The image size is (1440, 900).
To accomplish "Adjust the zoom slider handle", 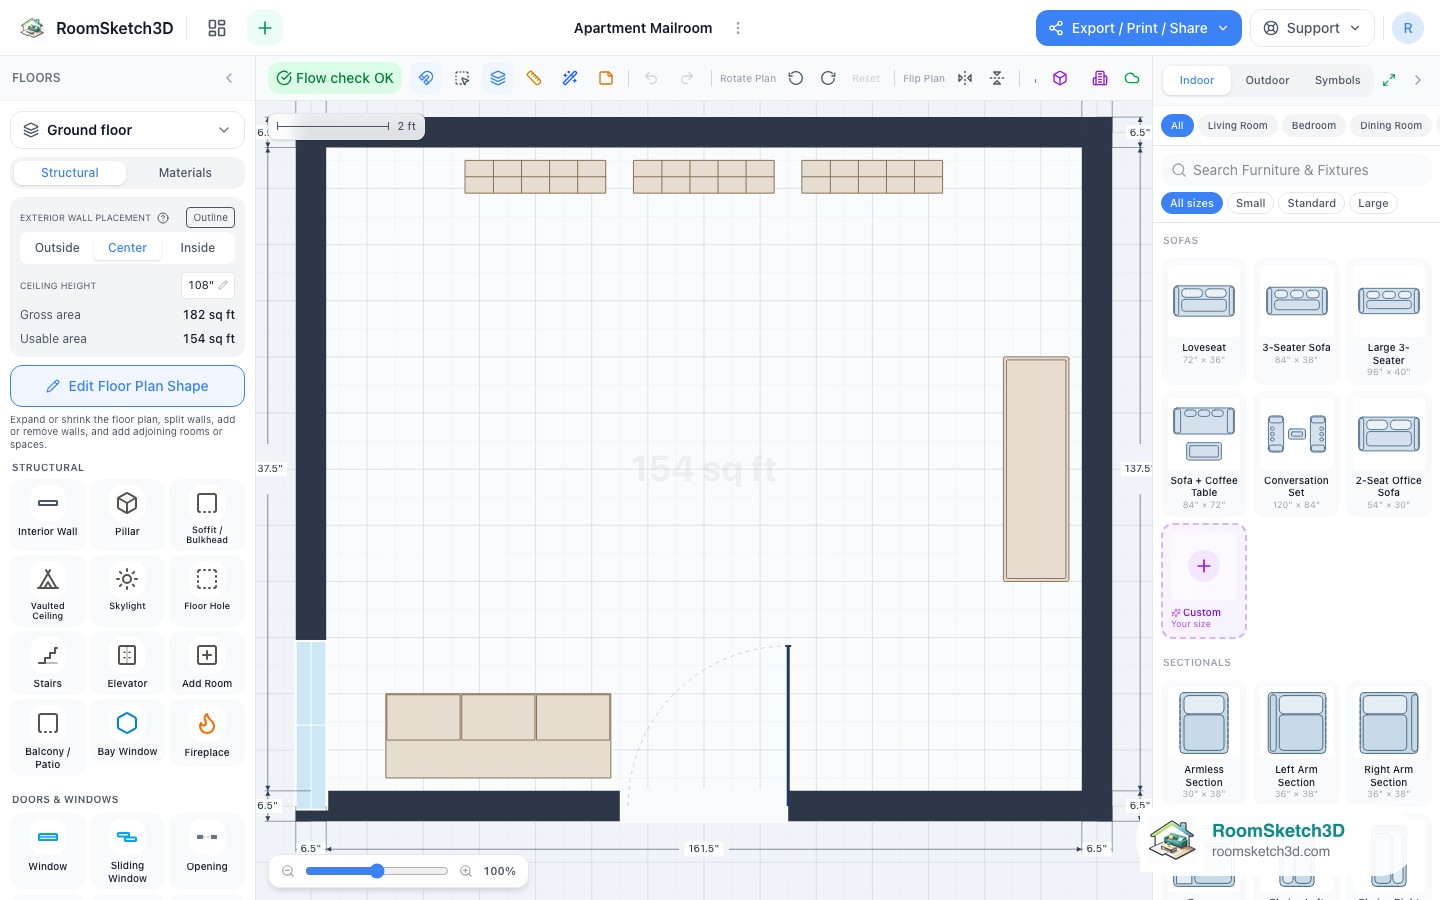I will point(377,871).
